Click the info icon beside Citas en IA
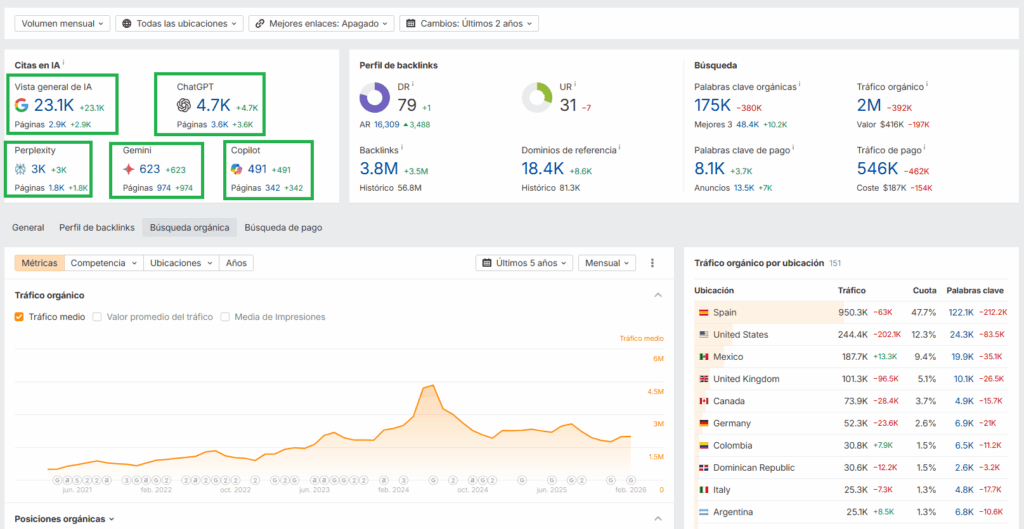Image resolution: width=1024 pixels, height=529 pixels. [x=63, y=63]
